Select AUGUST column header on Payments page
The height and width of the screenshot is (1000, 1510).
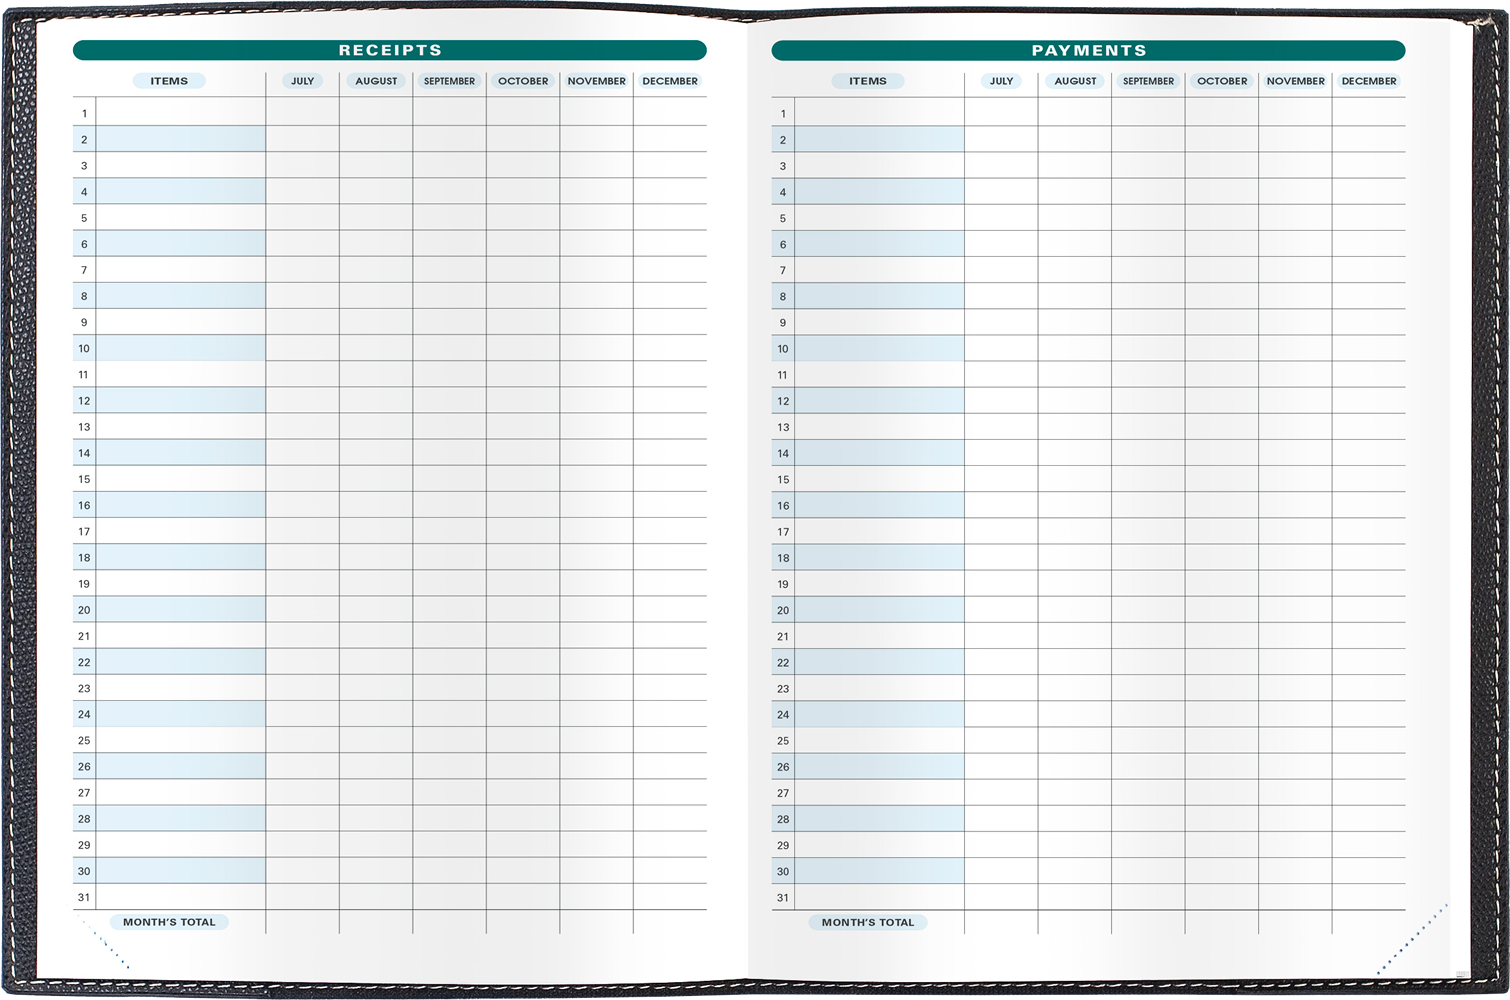tap(1075, 81)
